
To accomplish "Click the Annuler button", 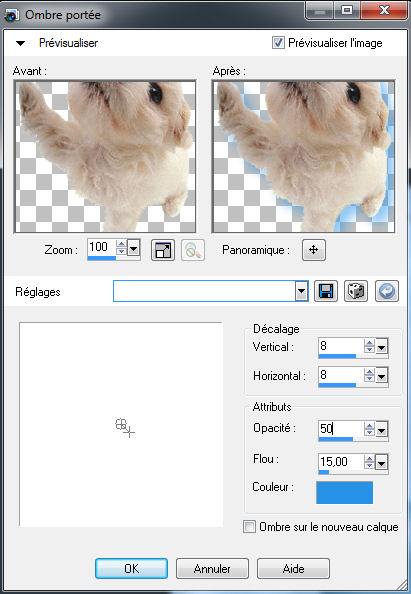I will coord(212,568).
